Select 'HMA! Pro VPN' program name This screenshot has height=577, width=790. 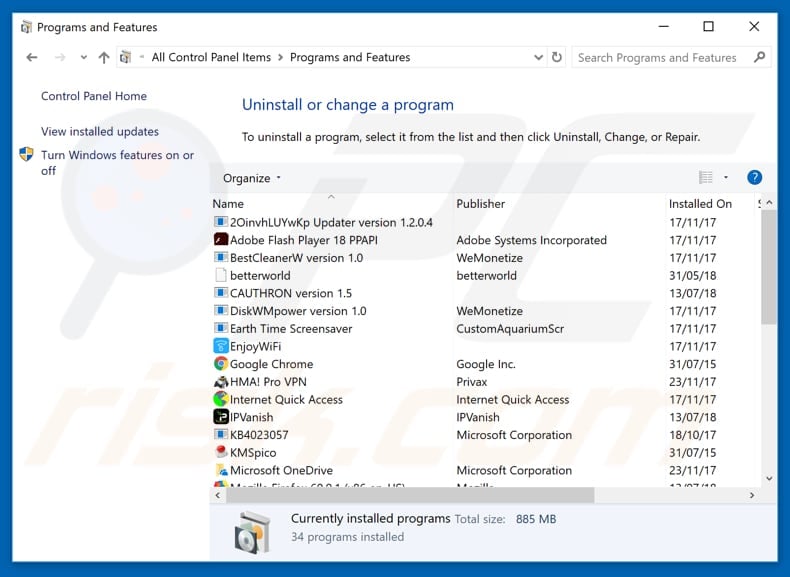268,382
